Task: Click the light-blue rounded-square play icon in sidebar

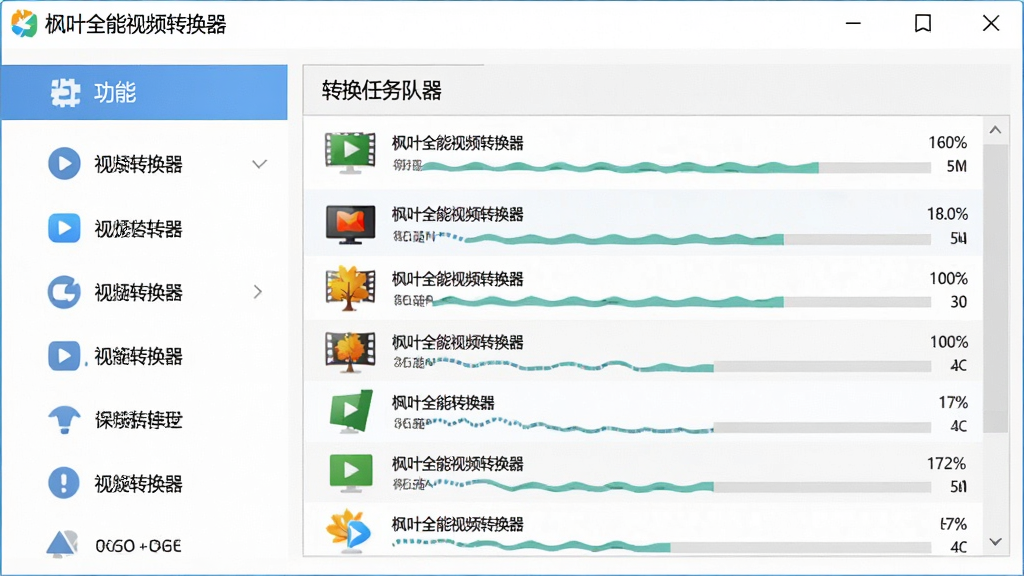Action: click(64, 228)
